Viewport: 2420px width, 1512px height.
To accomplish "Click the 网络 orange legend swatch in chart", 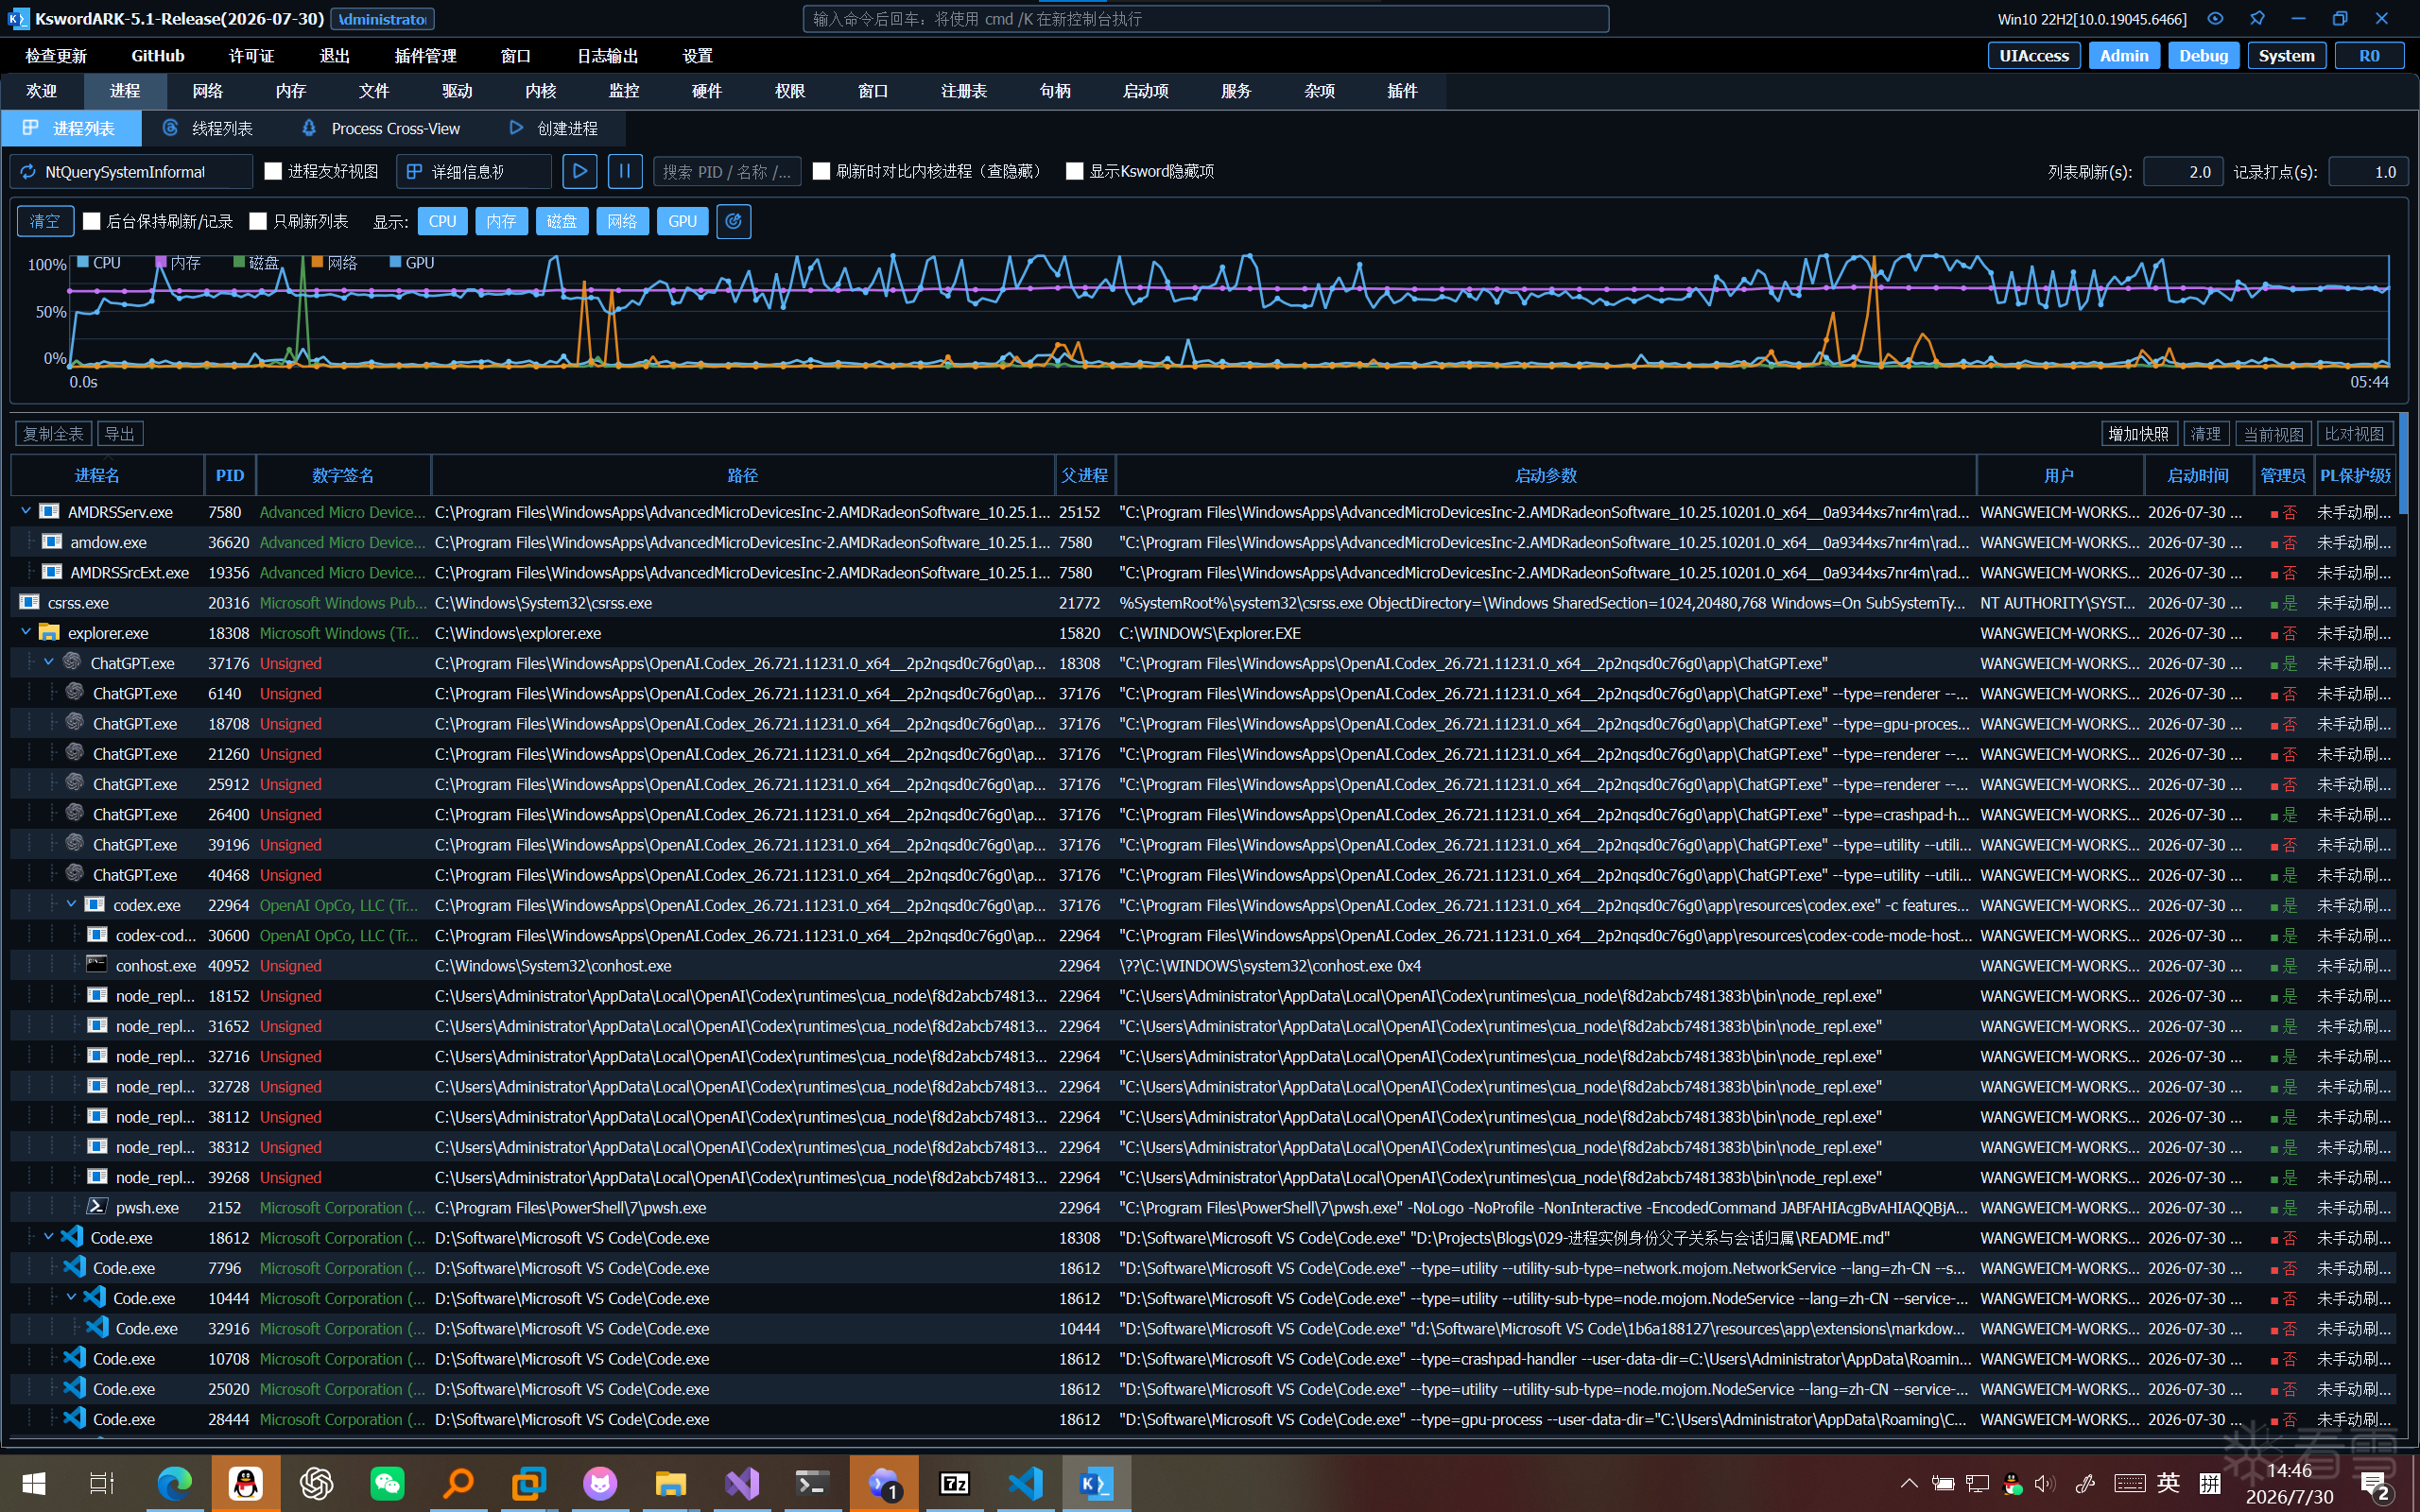I will 317,262.
